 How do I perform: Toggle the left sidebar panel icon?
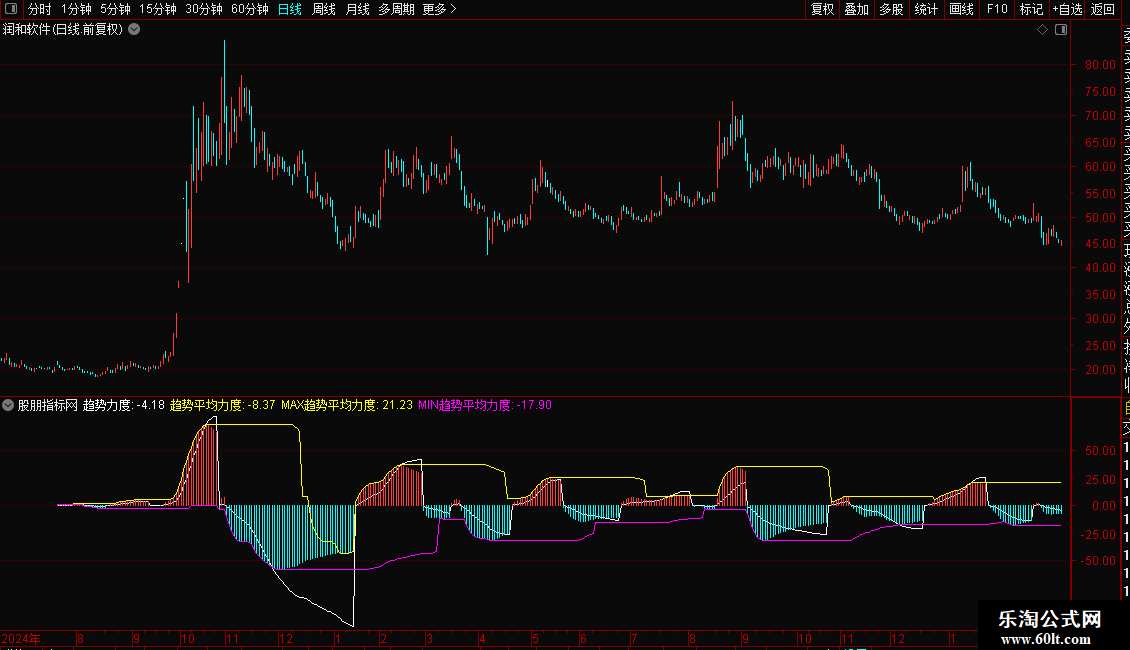click(9, 9)
